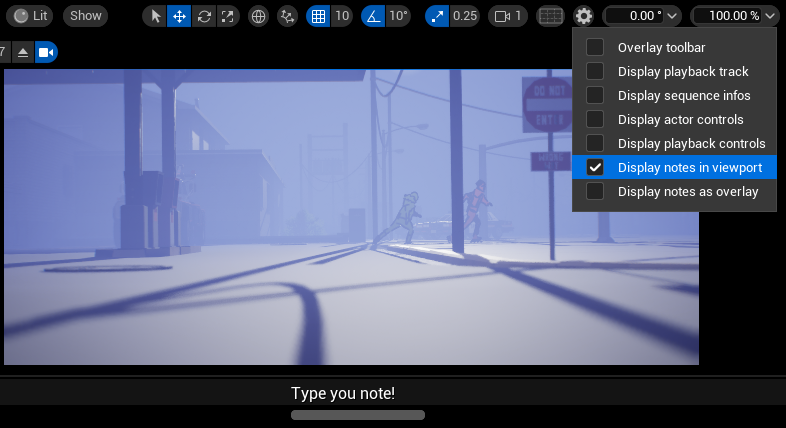Toggle world coordinate system globe icon
The width and height of the screenshot is (786, 428).
(258, 16)
